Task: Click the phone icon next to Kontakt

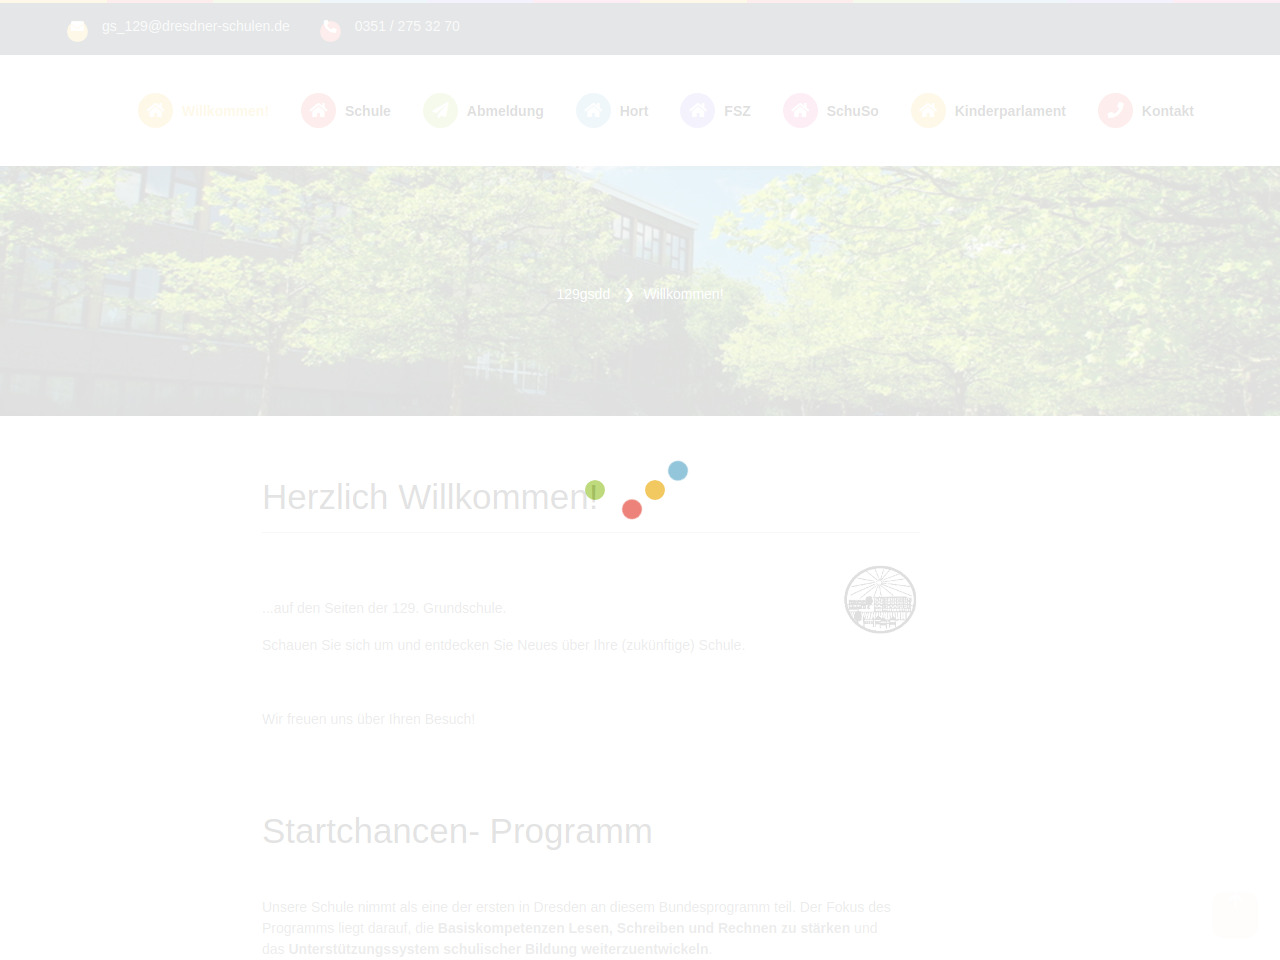Action: pos(1115,111)
